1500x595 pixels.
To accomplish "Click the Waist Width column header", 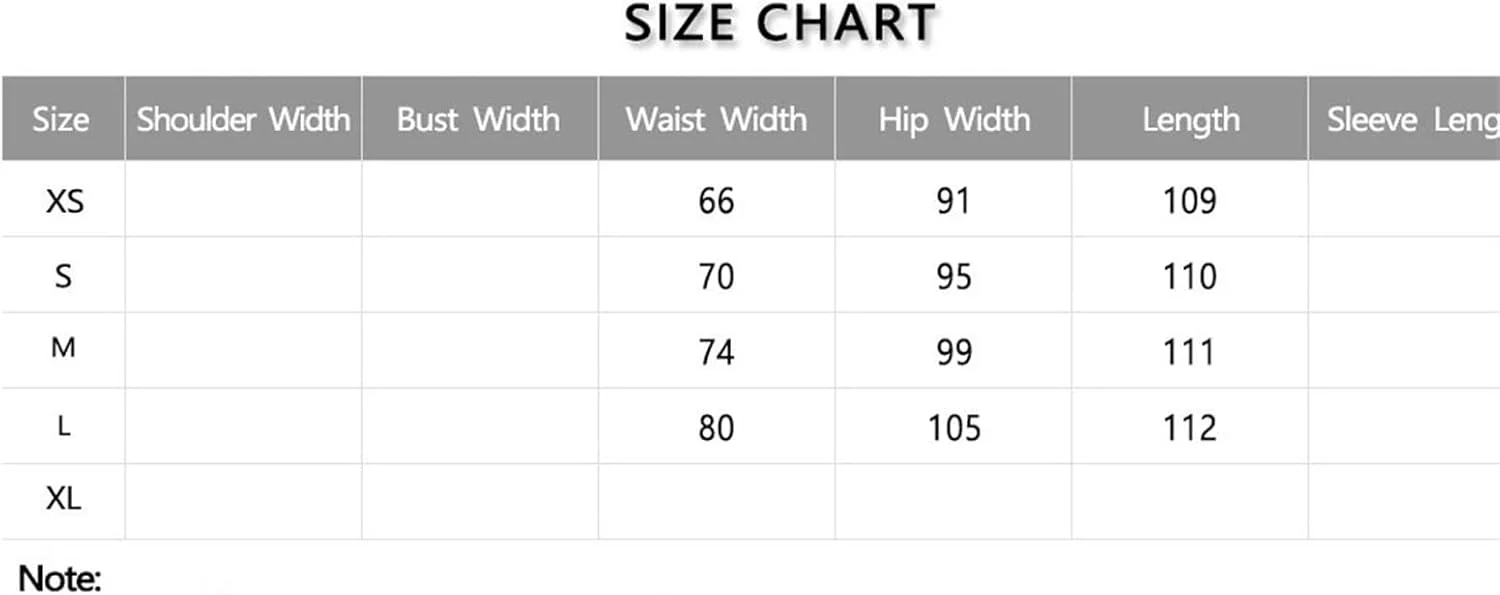I will (716, 120).
